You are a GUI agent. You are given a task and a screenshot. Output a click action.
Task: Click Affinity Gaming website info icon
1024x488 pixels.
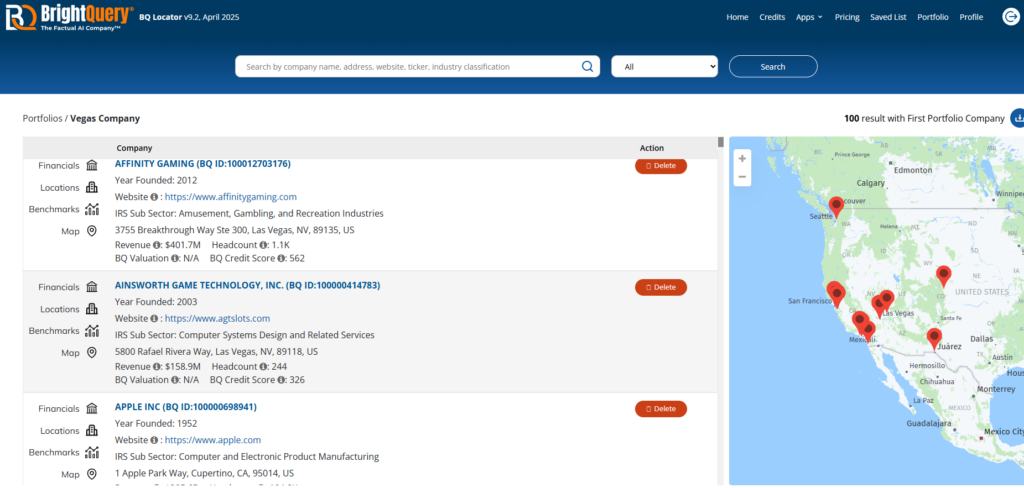coord(154,197)
